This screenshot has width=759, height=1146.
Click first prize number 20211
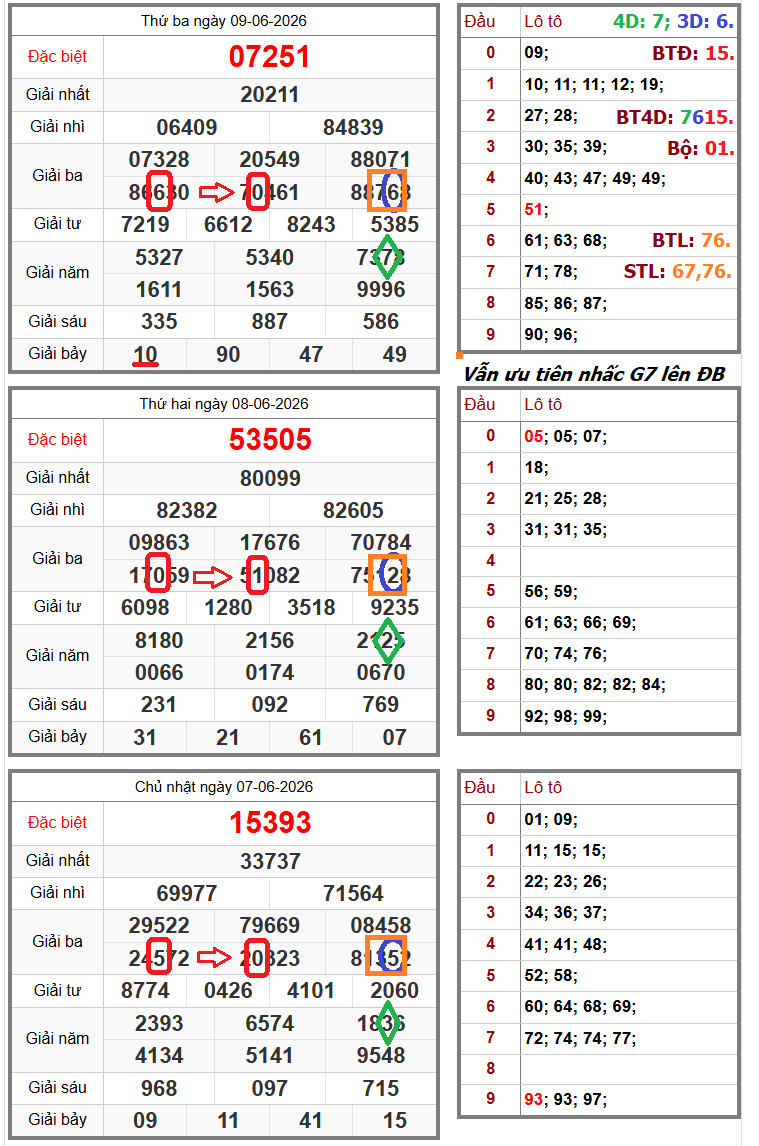point(270,94)
